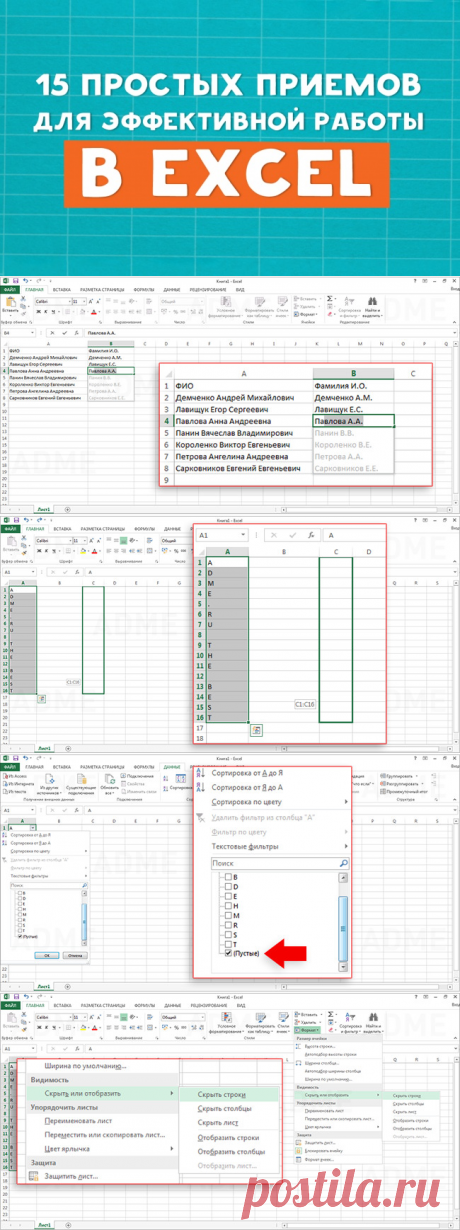Click OK button in small filter menu

click(x=45, y=955)
